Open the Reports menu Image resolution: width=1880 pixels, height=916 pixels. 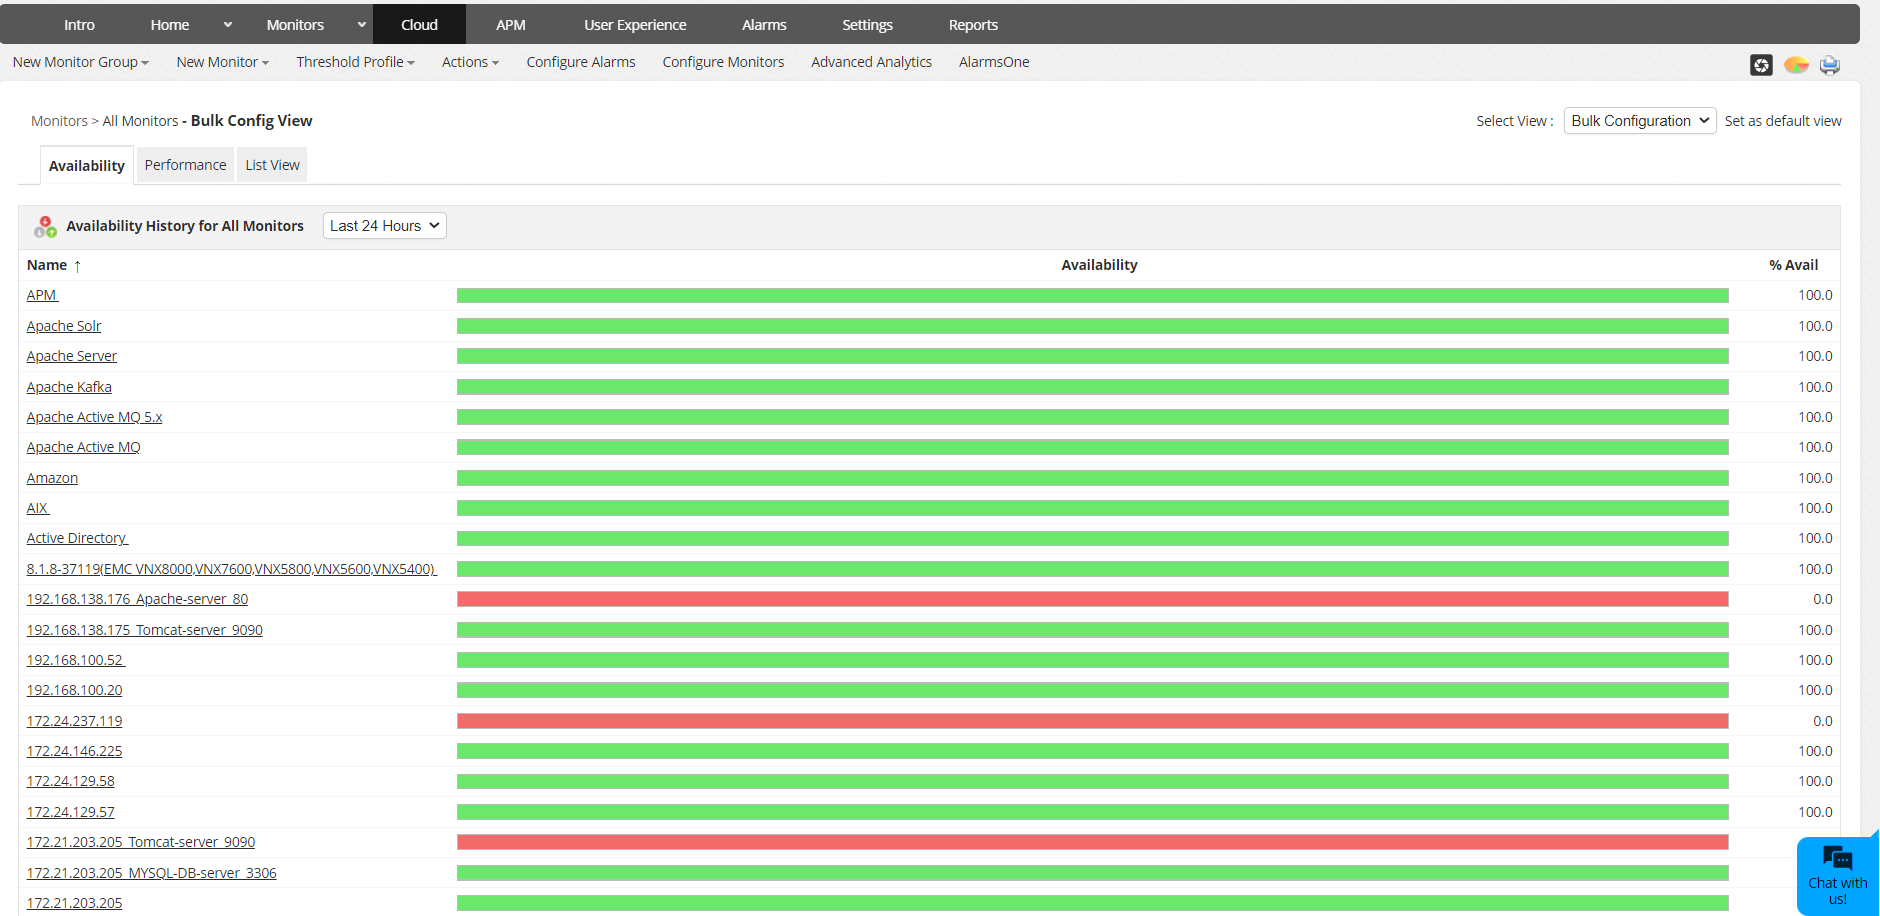pos(973,24)
